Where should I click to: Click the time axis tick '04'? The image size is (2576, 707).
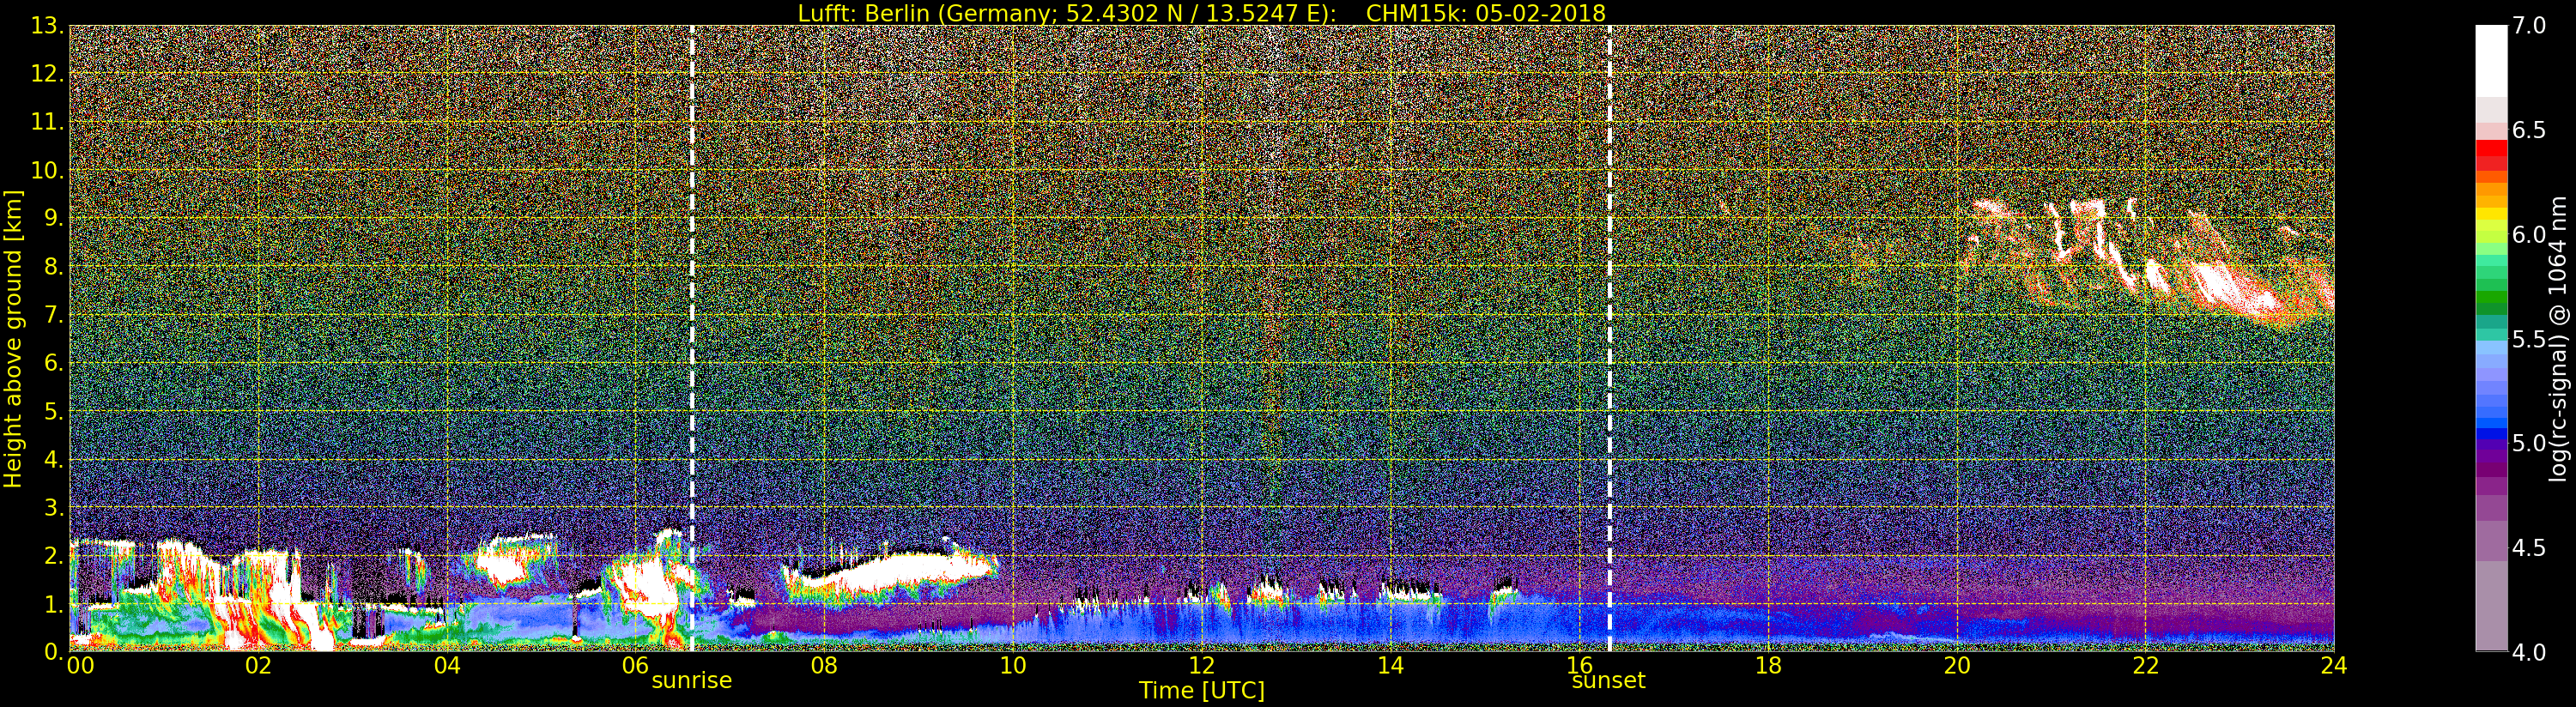[447, 666]
